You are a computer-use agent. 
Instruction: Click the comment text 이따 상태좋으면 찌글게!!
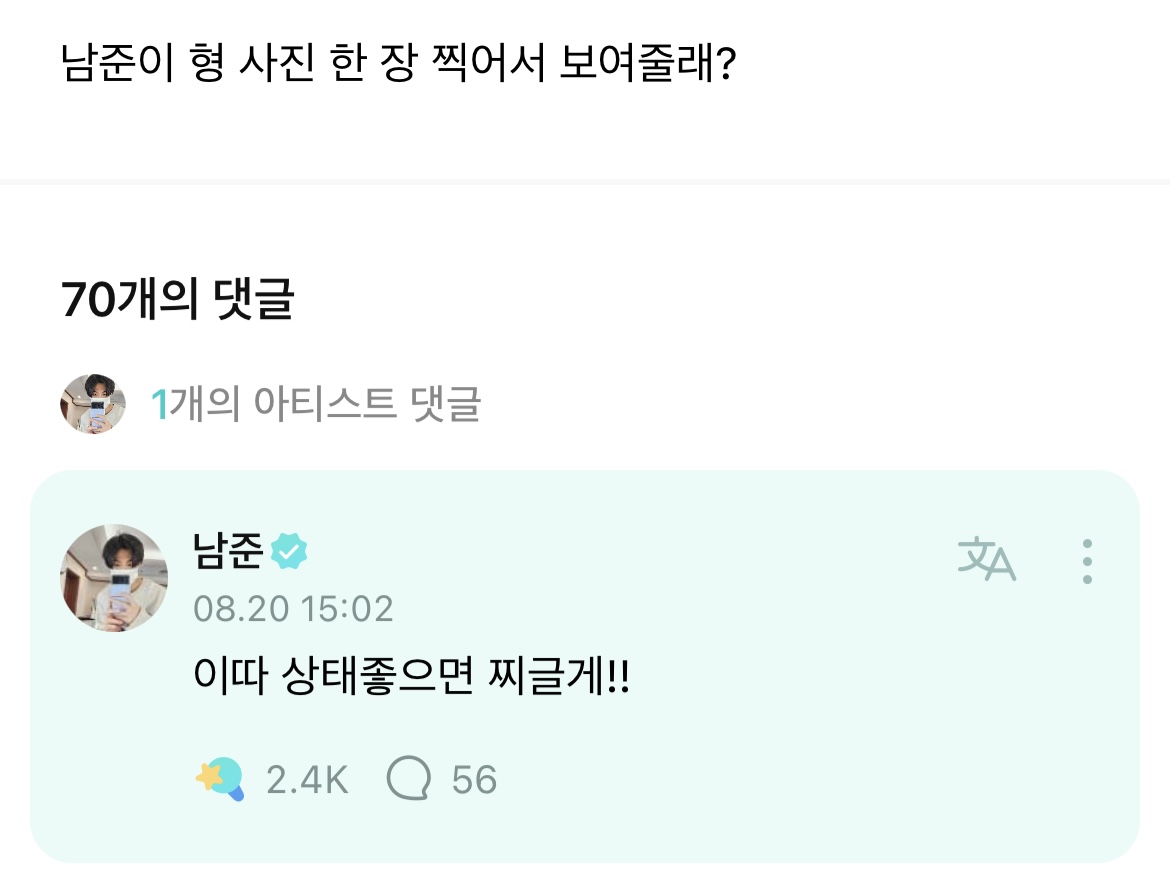click(x=411, y=680)
